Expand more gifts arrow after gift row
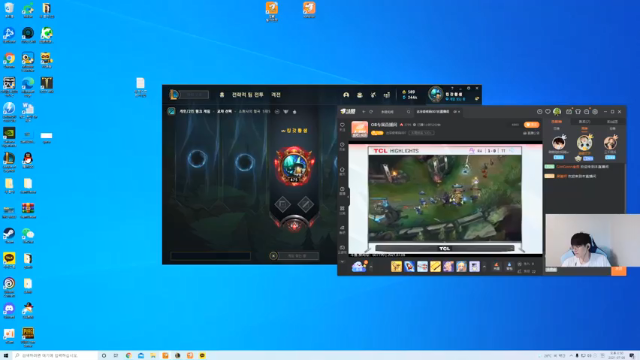640x360 pixels. tap(484, 267)
